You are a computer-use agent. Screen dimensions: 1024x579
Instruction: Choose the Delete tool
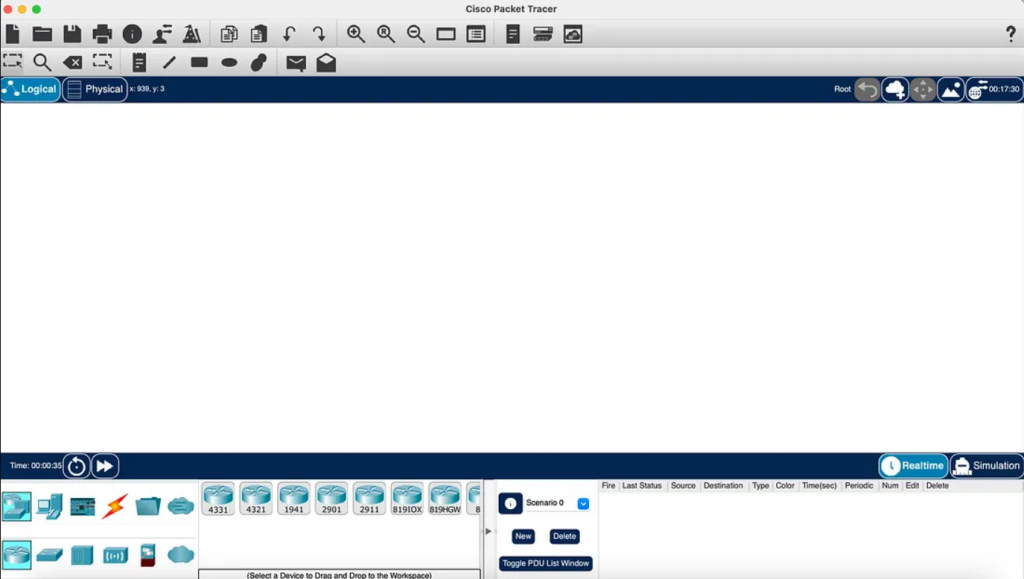[72, 63]
